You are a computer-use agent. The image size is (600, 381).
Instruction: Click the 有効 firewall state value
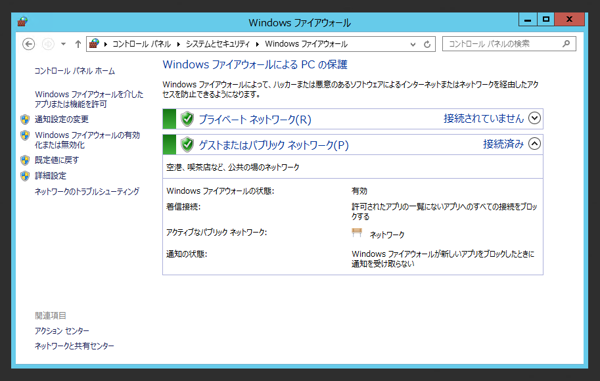(359, 191)
